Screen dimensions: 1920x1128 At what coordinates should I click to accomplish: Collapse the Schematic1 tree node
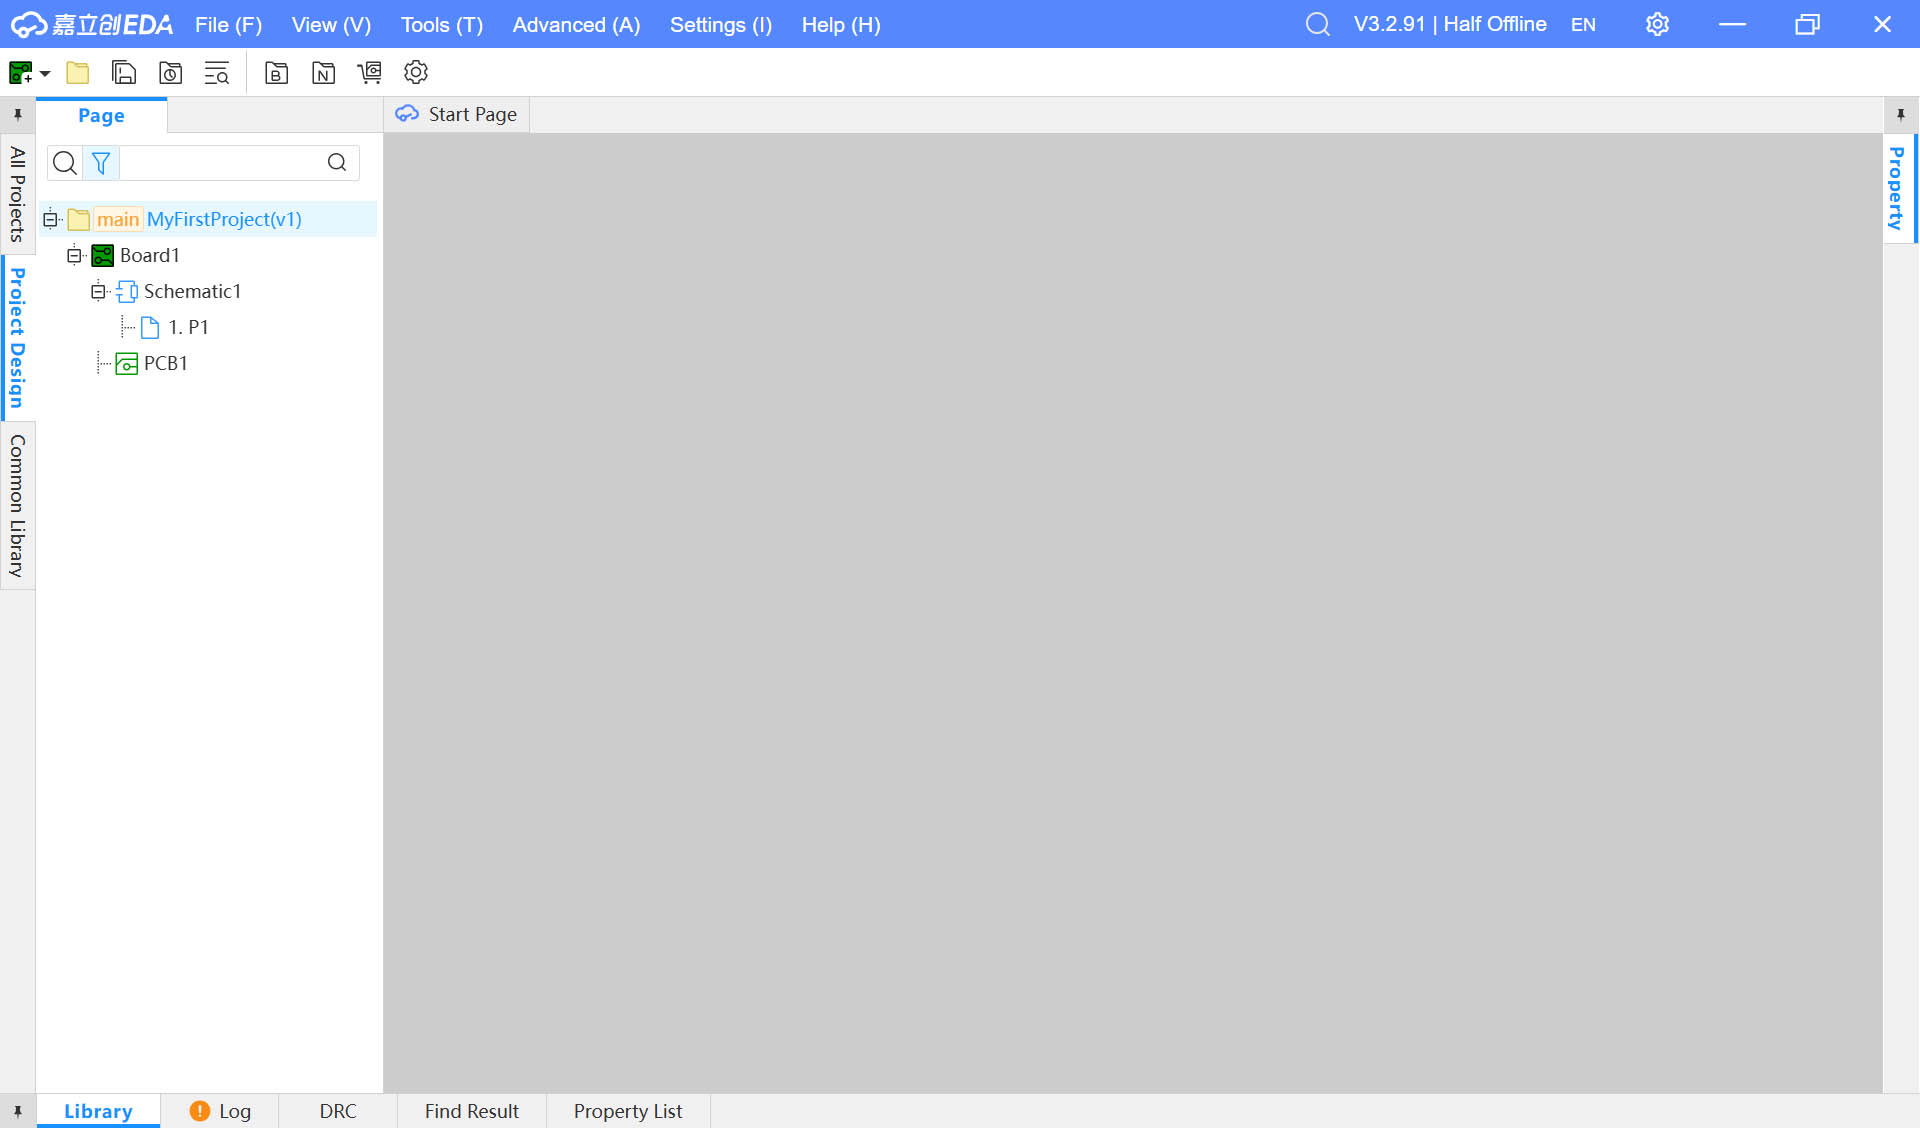[x=98, y=291]
